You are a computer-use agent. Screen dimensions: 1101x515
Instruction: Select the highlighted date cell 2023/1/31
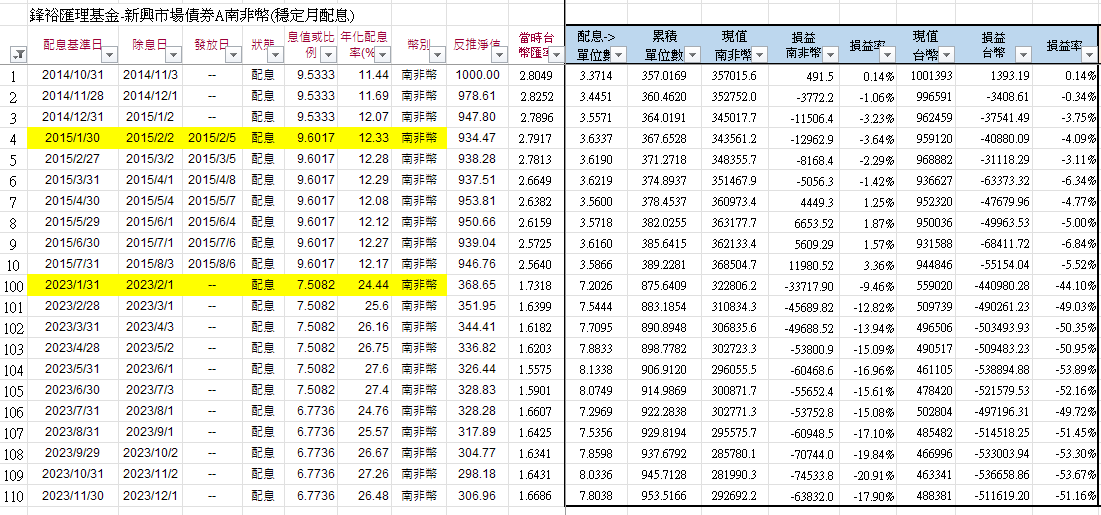coord(72,285)
